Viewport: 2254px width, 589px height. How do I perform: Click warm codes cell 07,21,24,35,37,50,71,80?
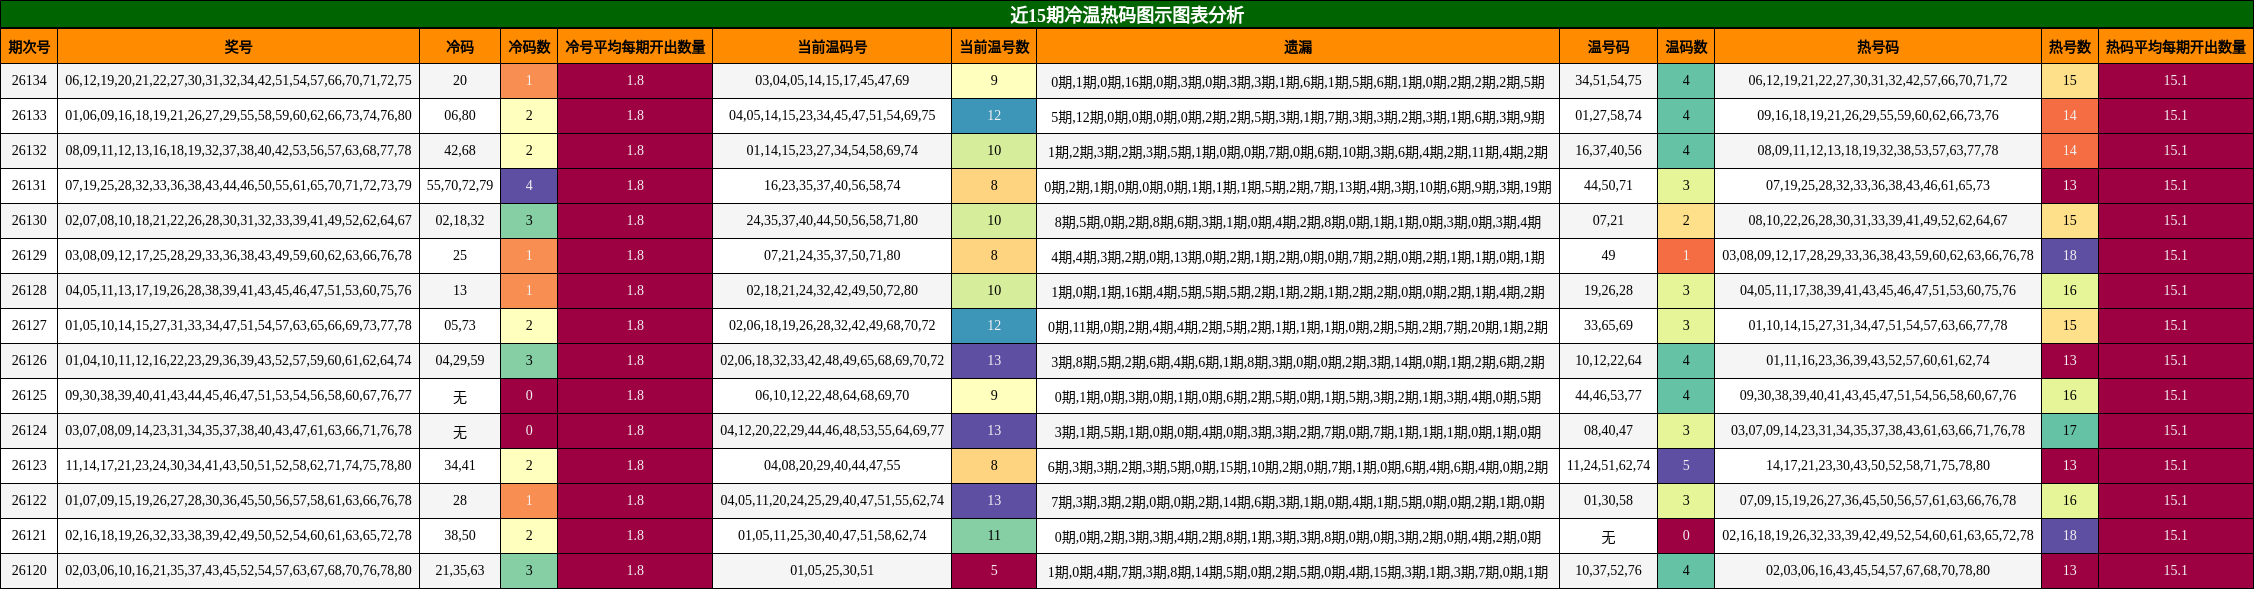coord(832,256)
